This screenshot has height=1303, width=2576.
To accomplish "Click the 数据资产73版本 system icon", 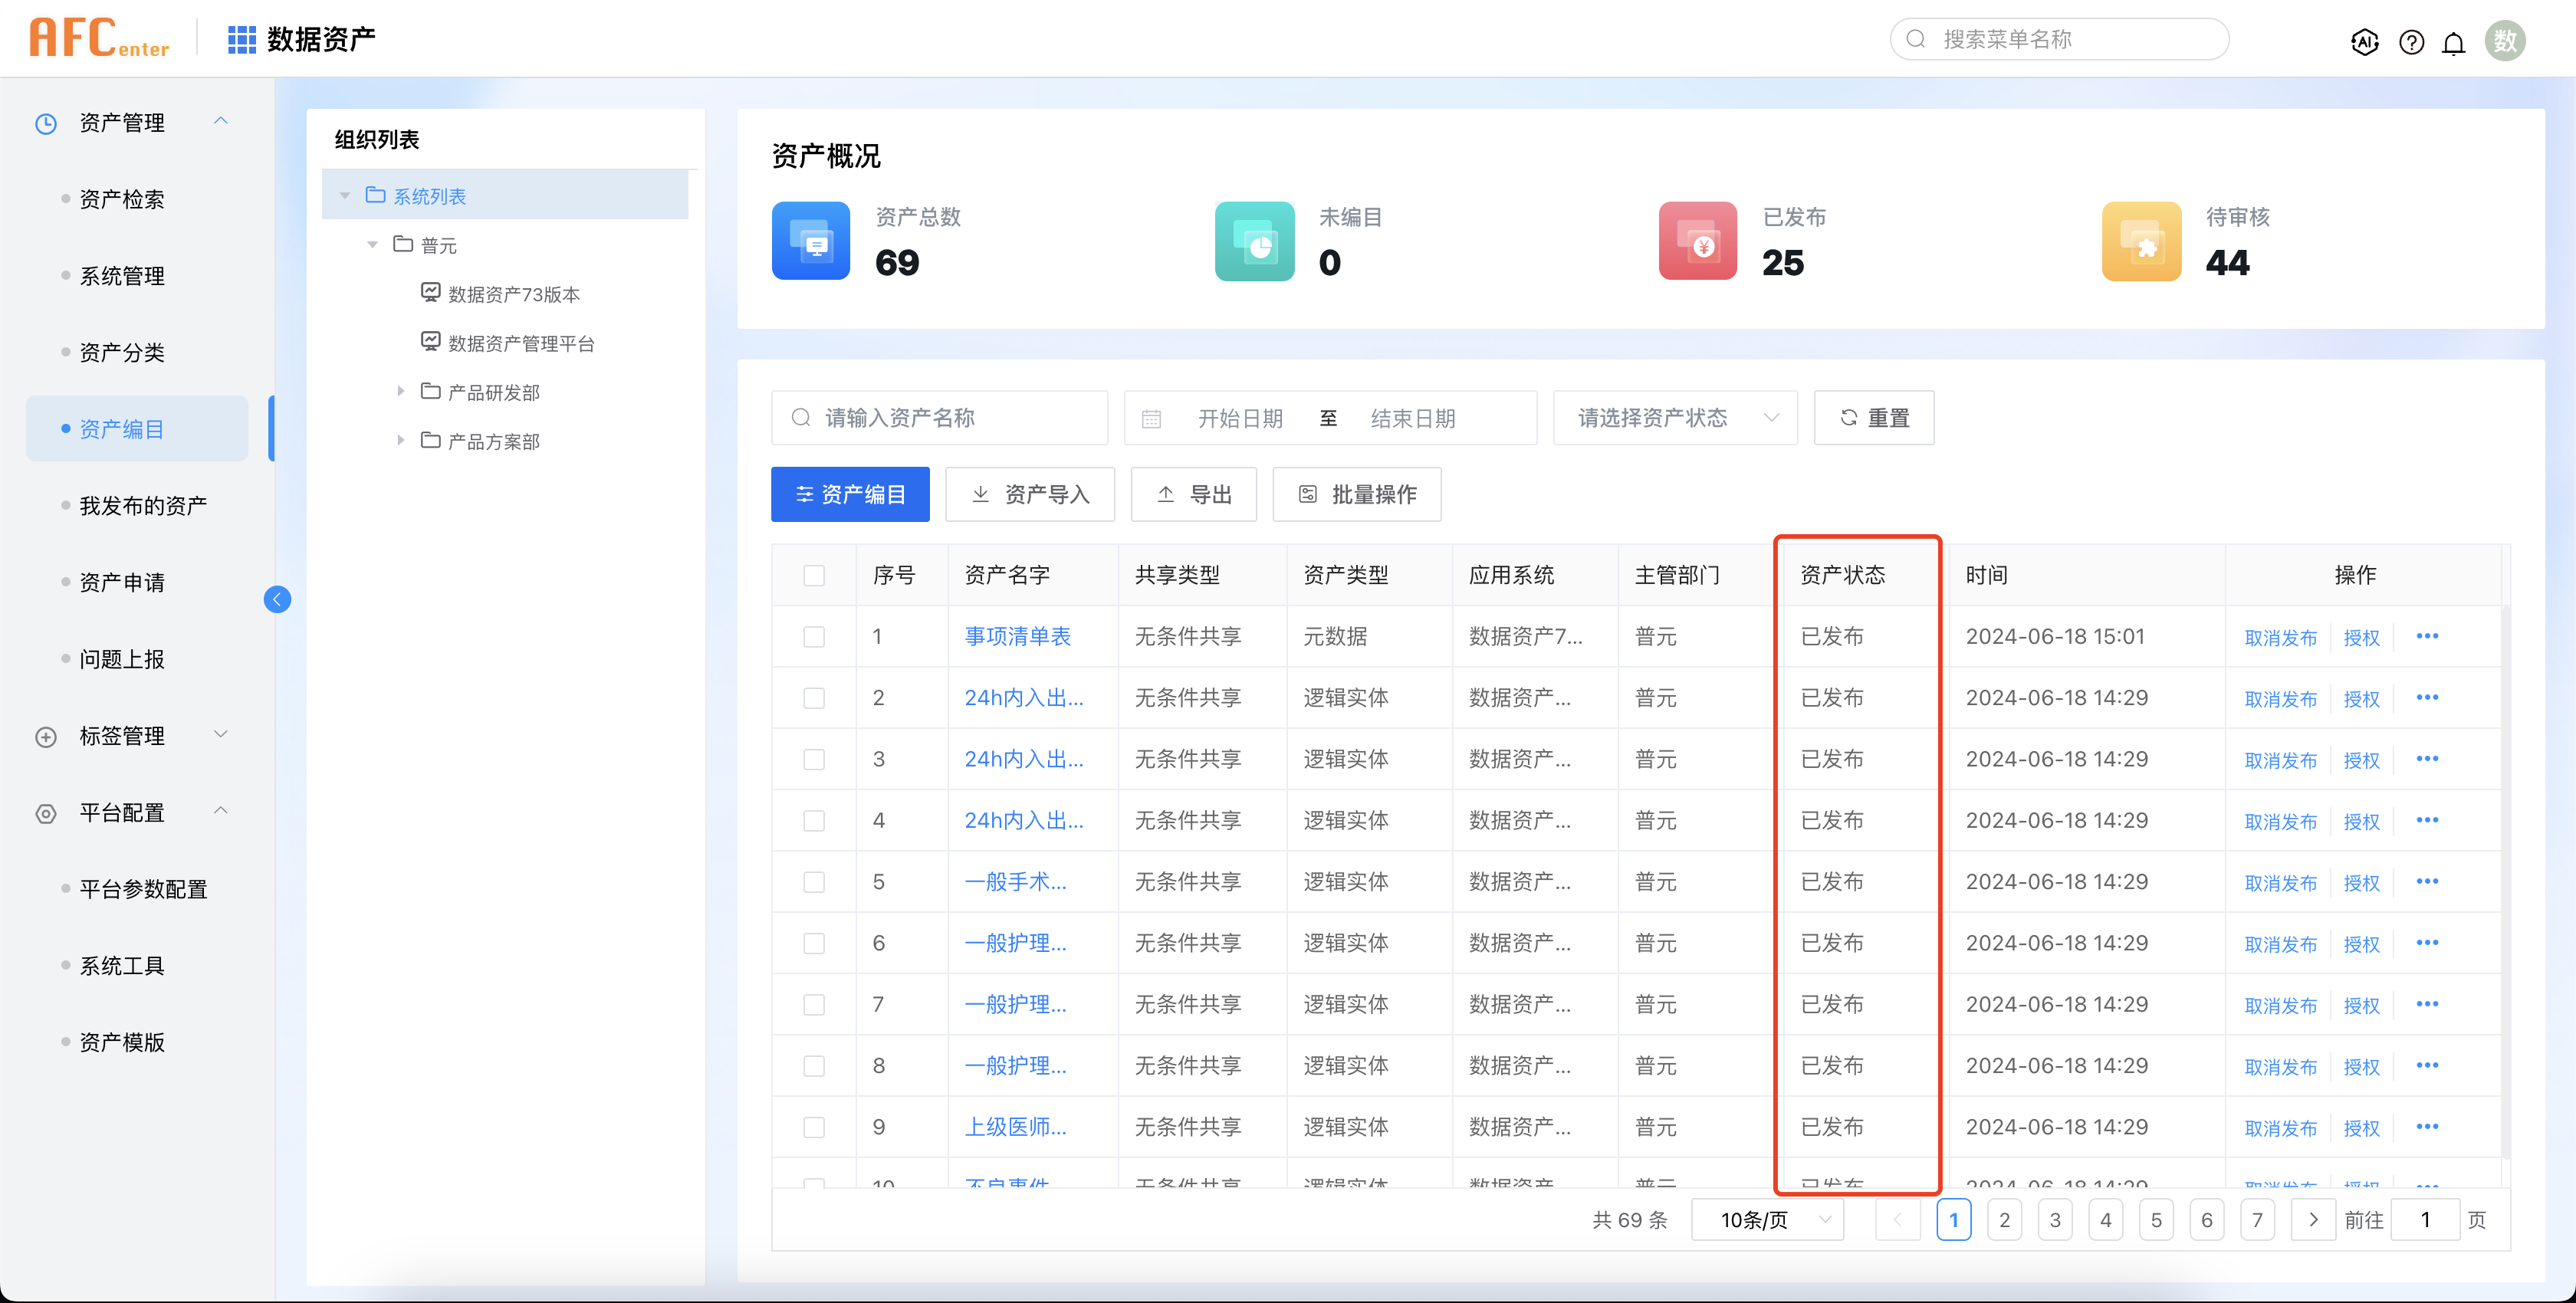I will (x=430, y=292).
